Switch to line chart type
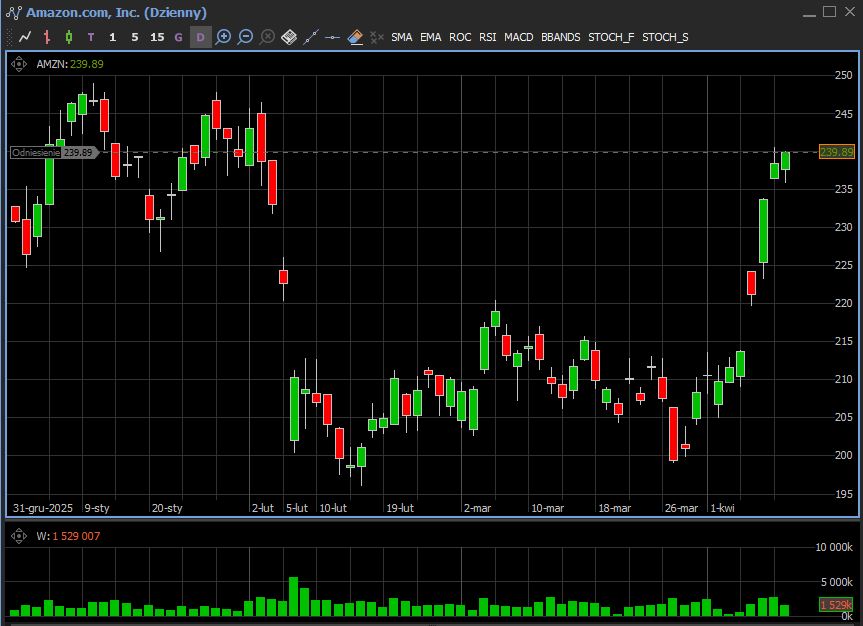Viewport: 863px width, 626px height. pos(25,37)
